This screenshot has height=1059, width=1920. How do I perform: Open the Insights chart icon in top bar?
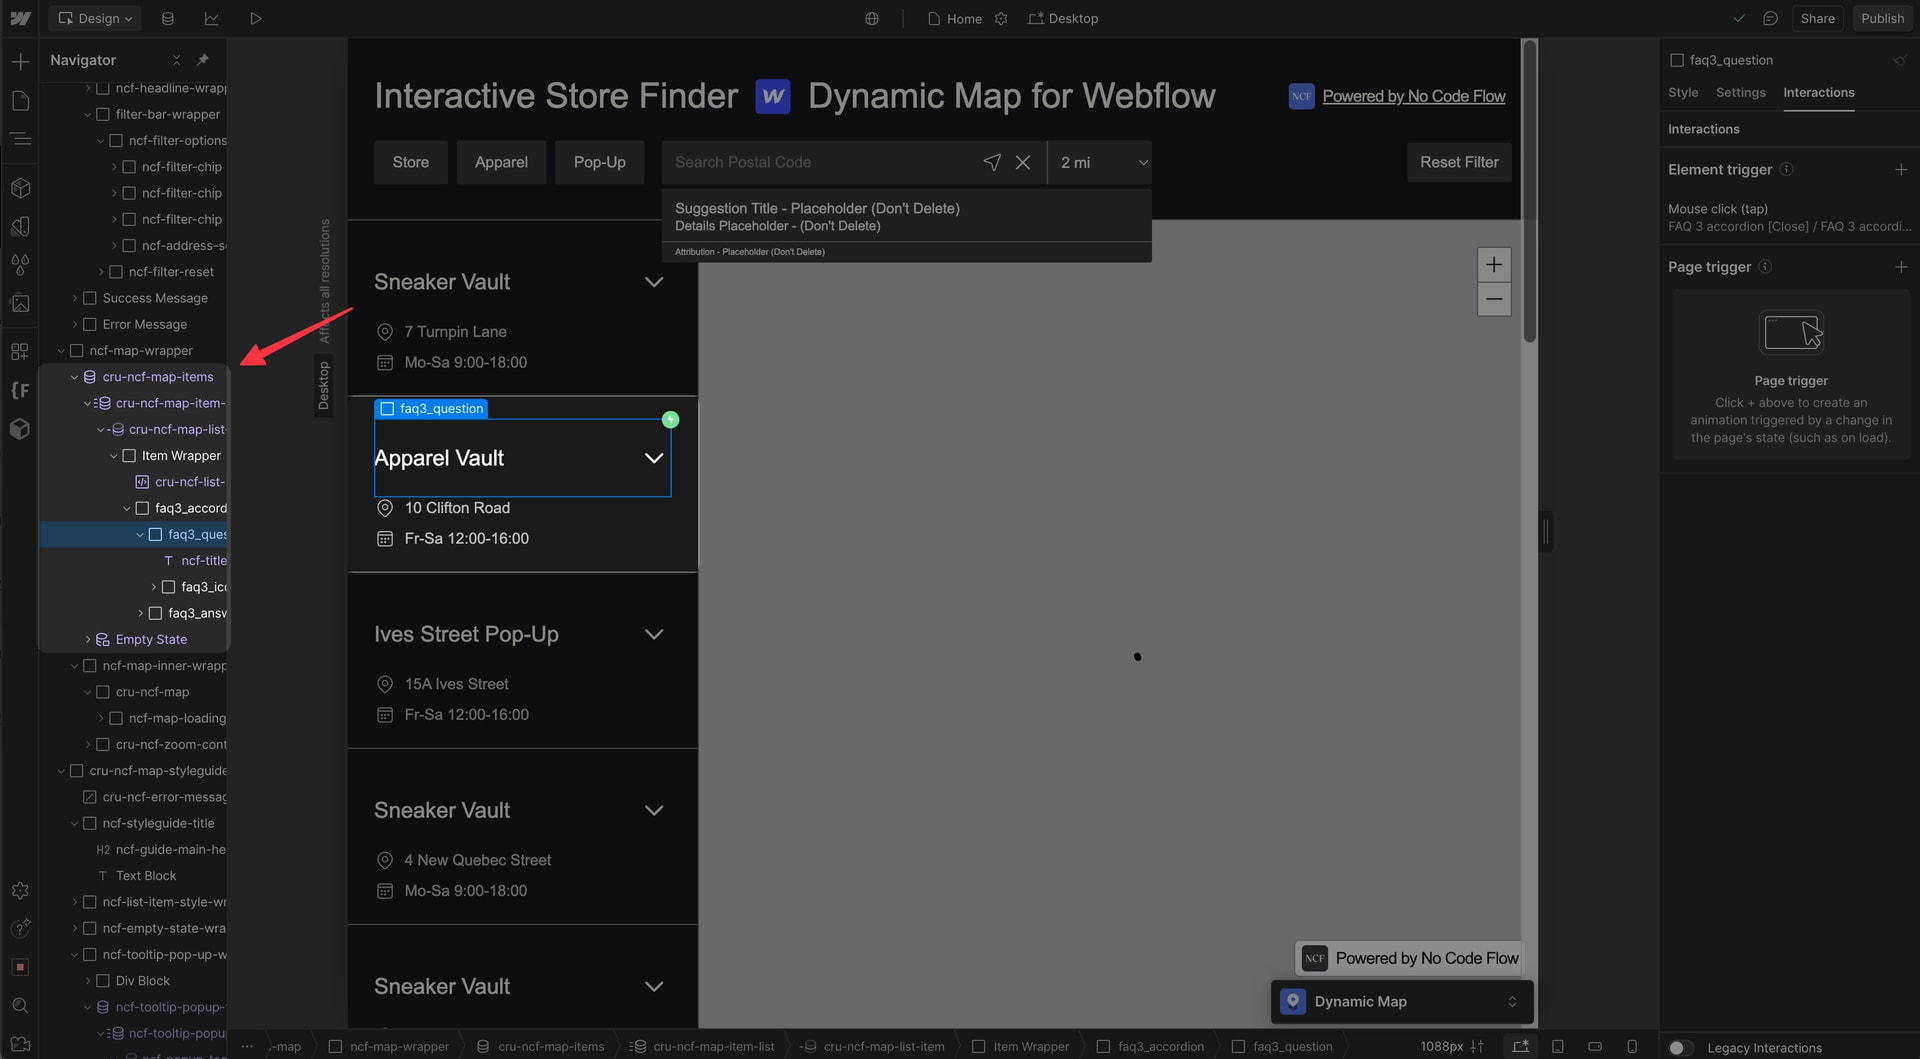click(212, 18)
